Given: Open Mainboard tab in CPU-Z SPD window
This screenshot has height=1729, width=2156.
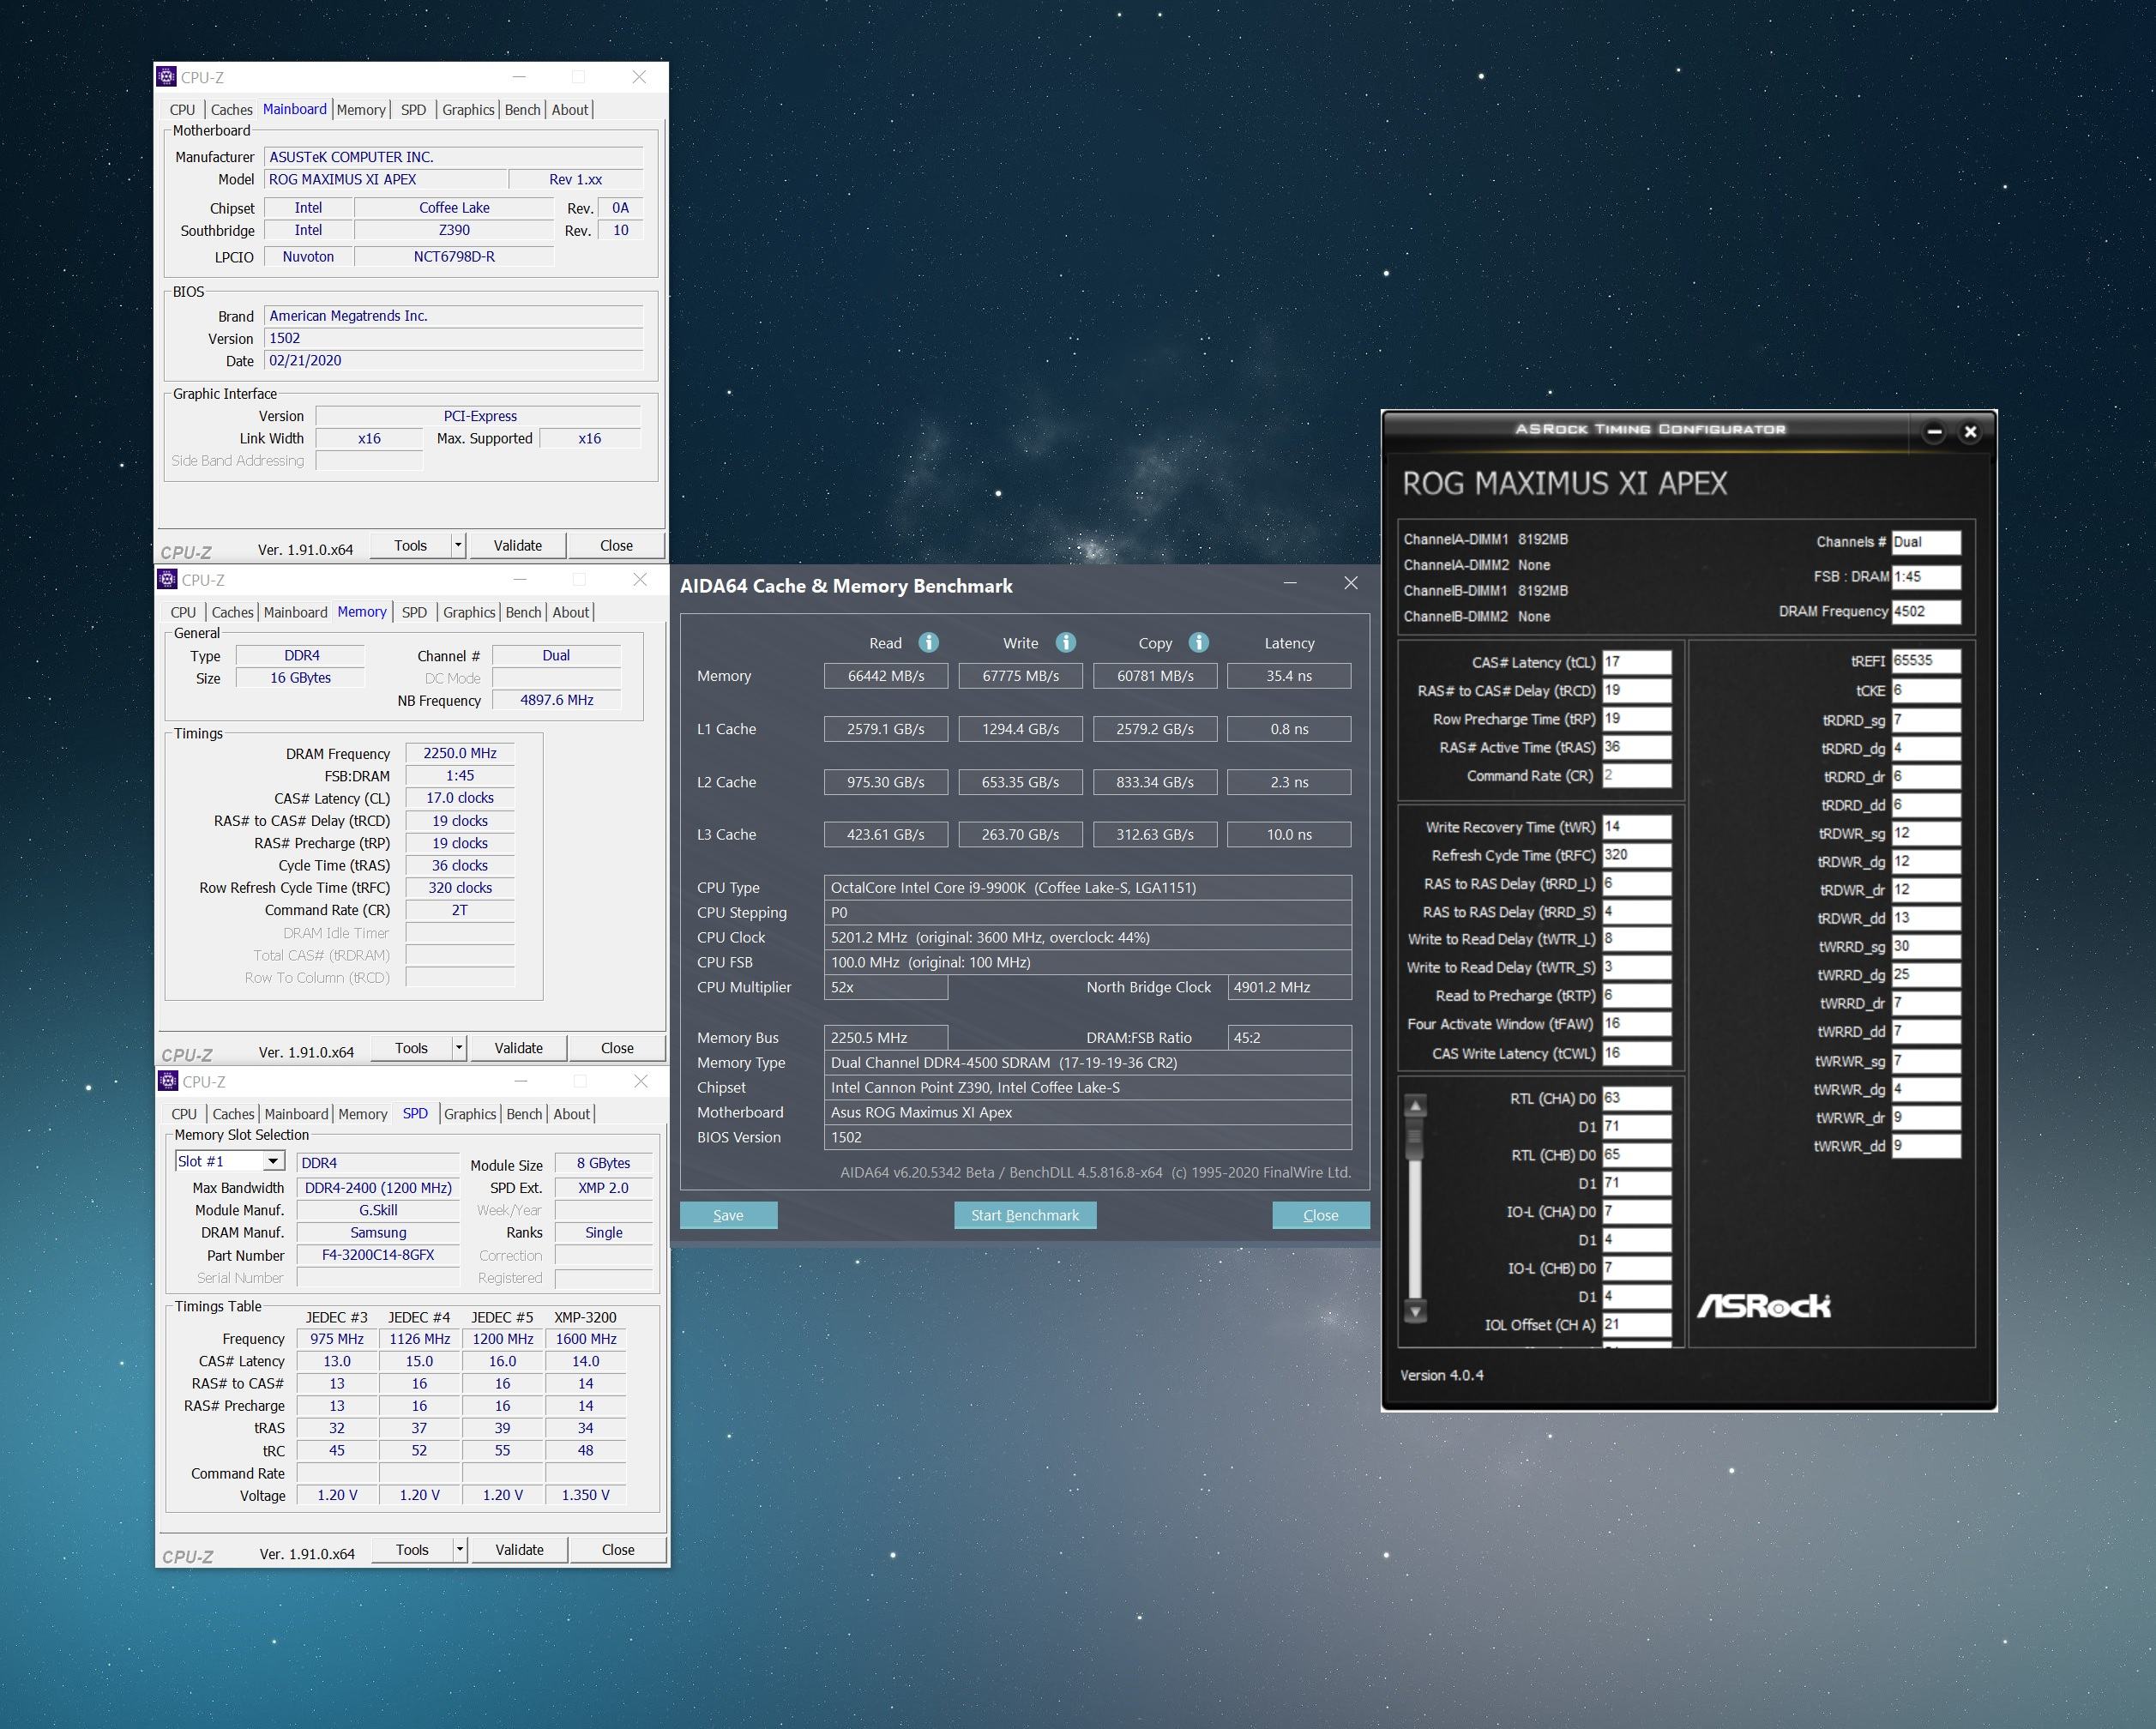Looking at the screenshot, I should point(296,1114).
